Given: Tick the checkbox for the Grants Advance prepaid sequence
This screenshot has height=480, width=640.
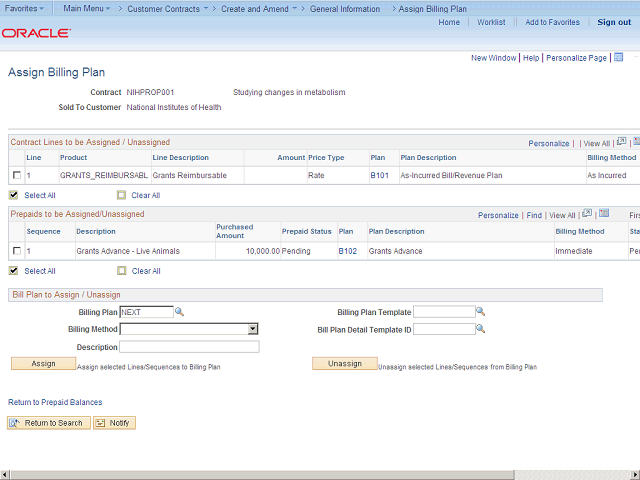Looking at the screenshot, I should 17,251.
